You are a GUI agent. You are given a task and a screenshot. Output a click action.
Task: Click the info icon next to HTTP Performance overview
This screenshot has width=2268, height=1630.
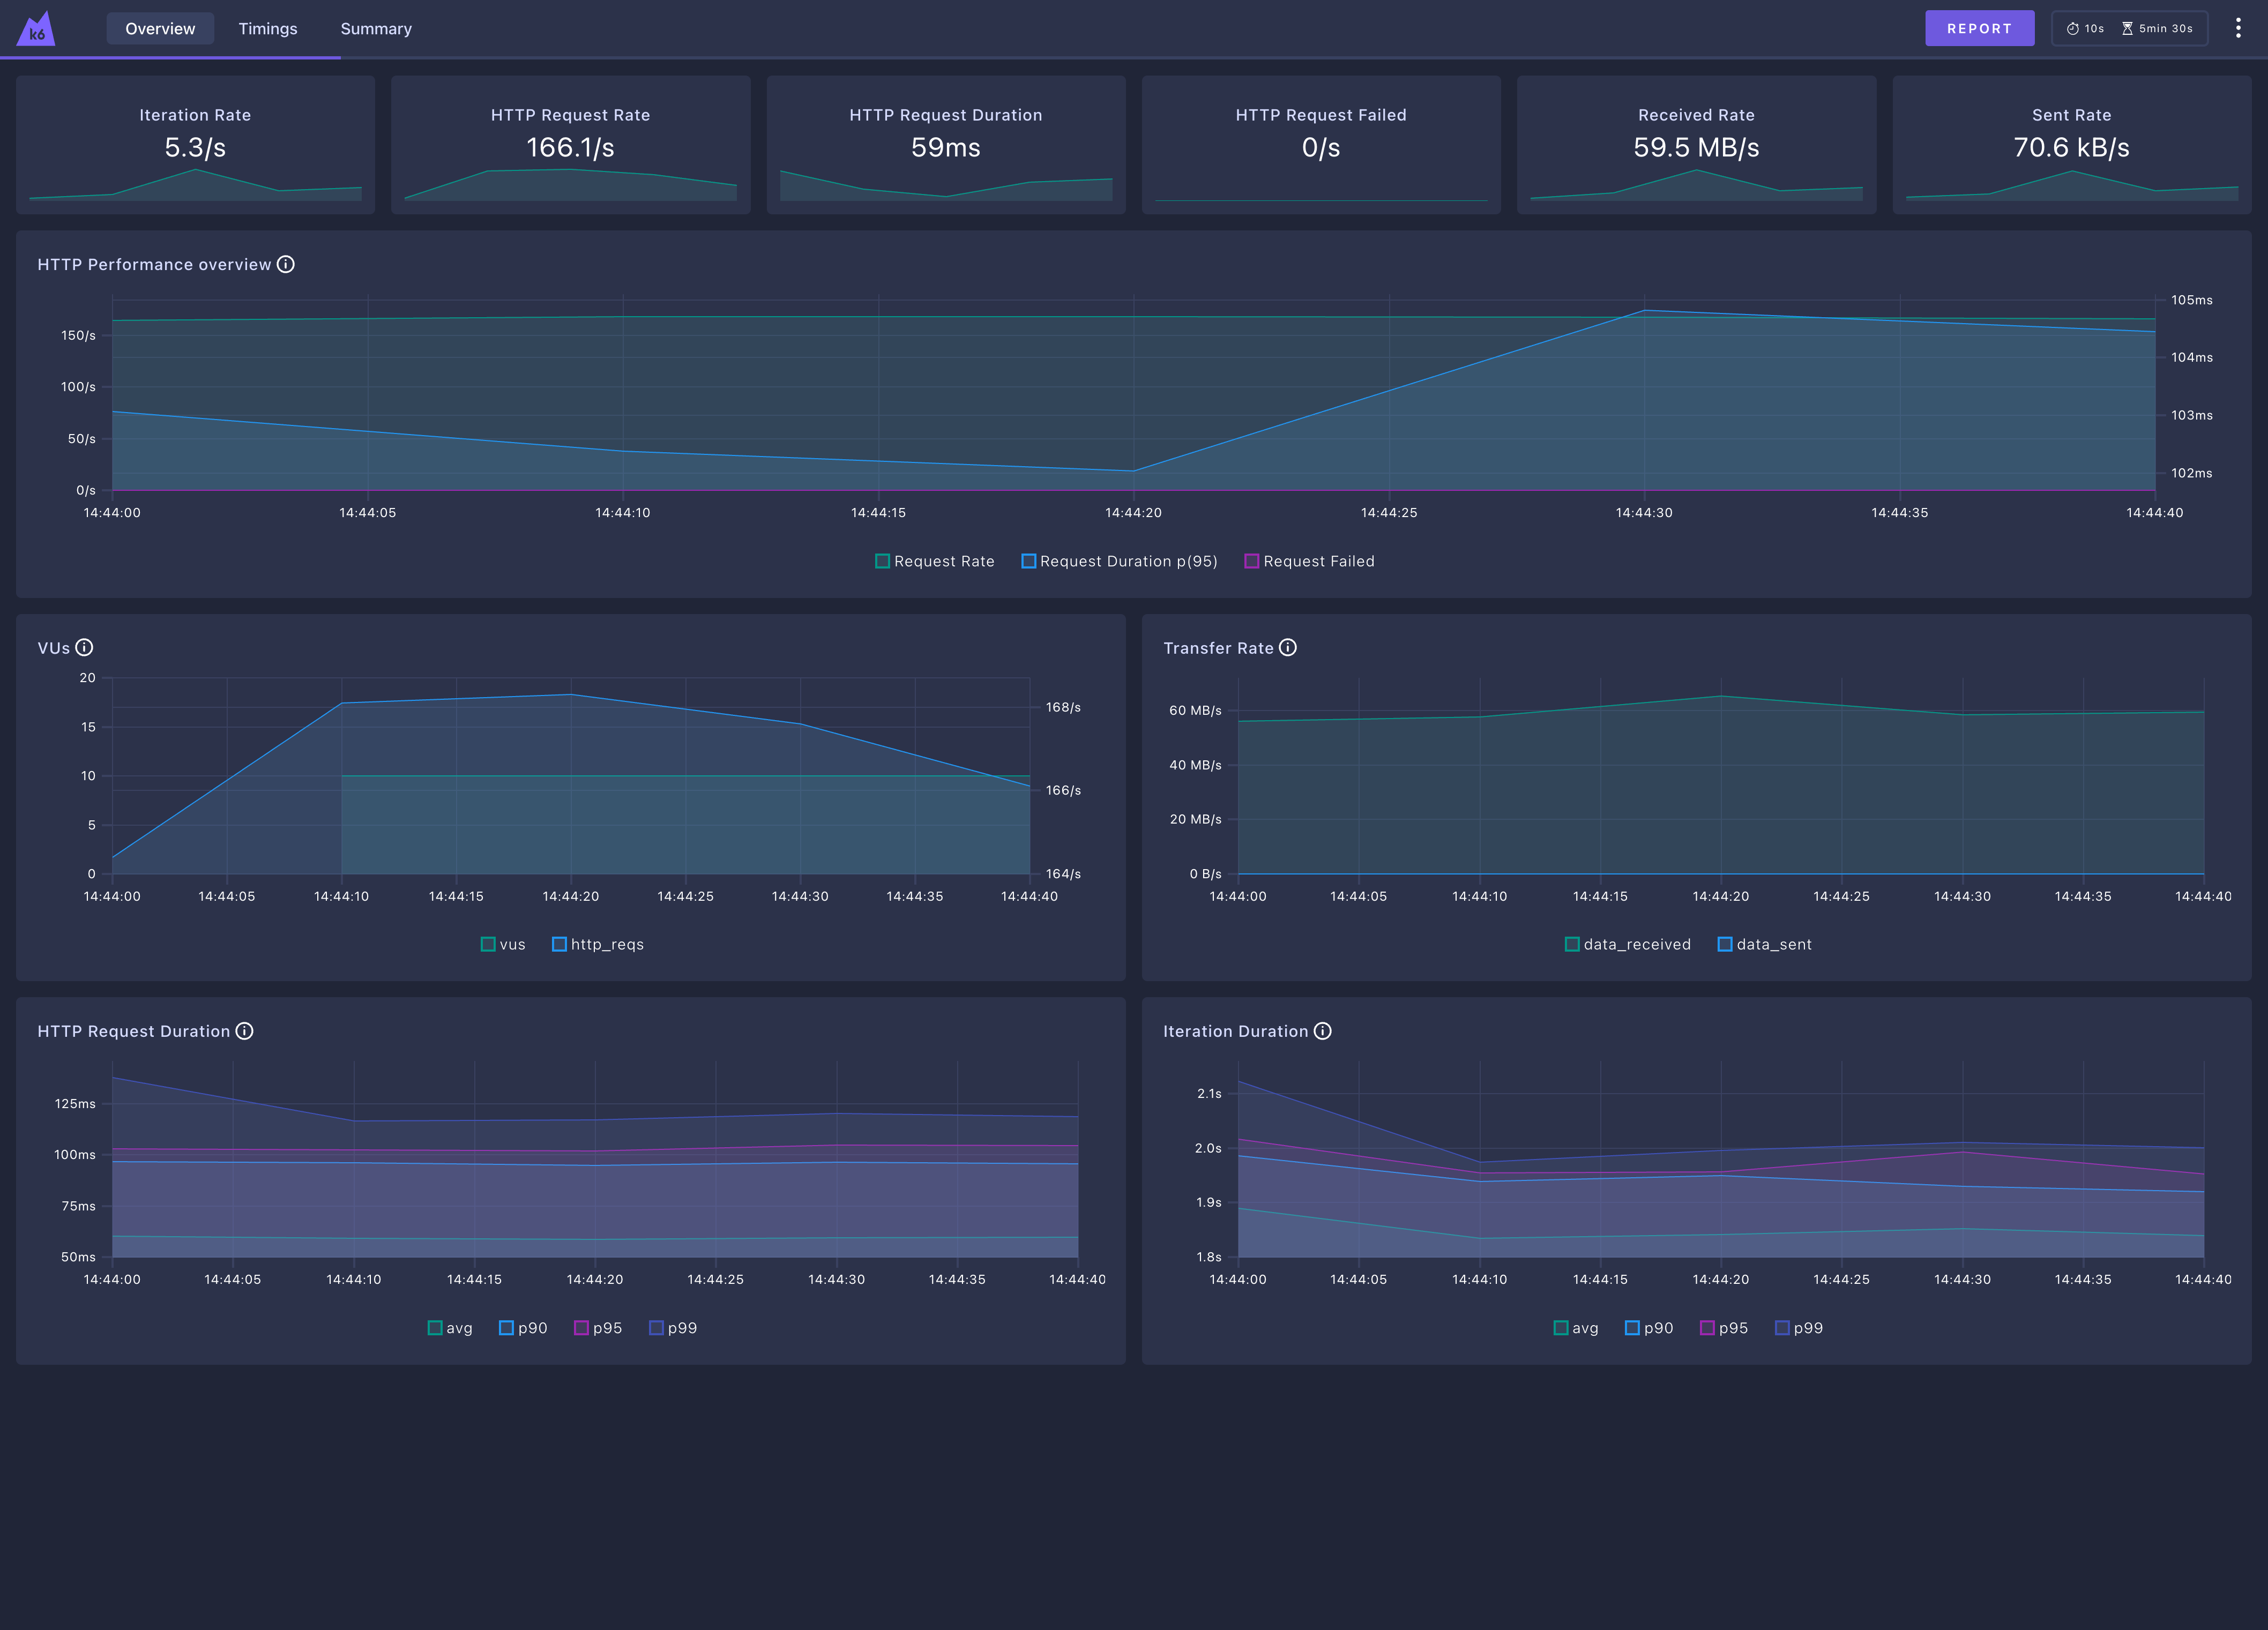(287, 264)
